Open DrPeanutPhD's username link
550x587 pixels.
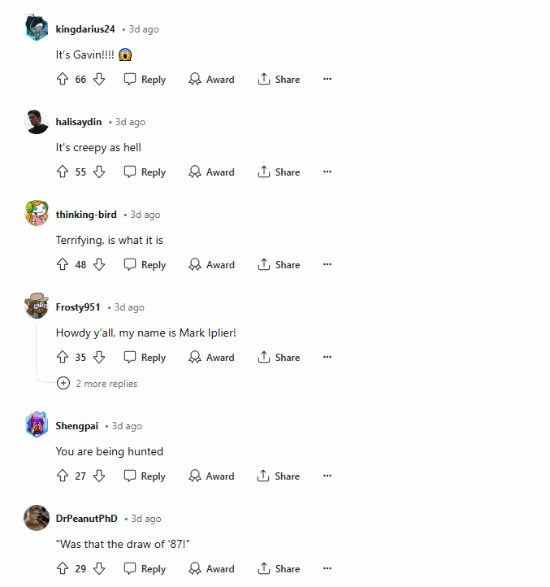(x=86, y=518)
